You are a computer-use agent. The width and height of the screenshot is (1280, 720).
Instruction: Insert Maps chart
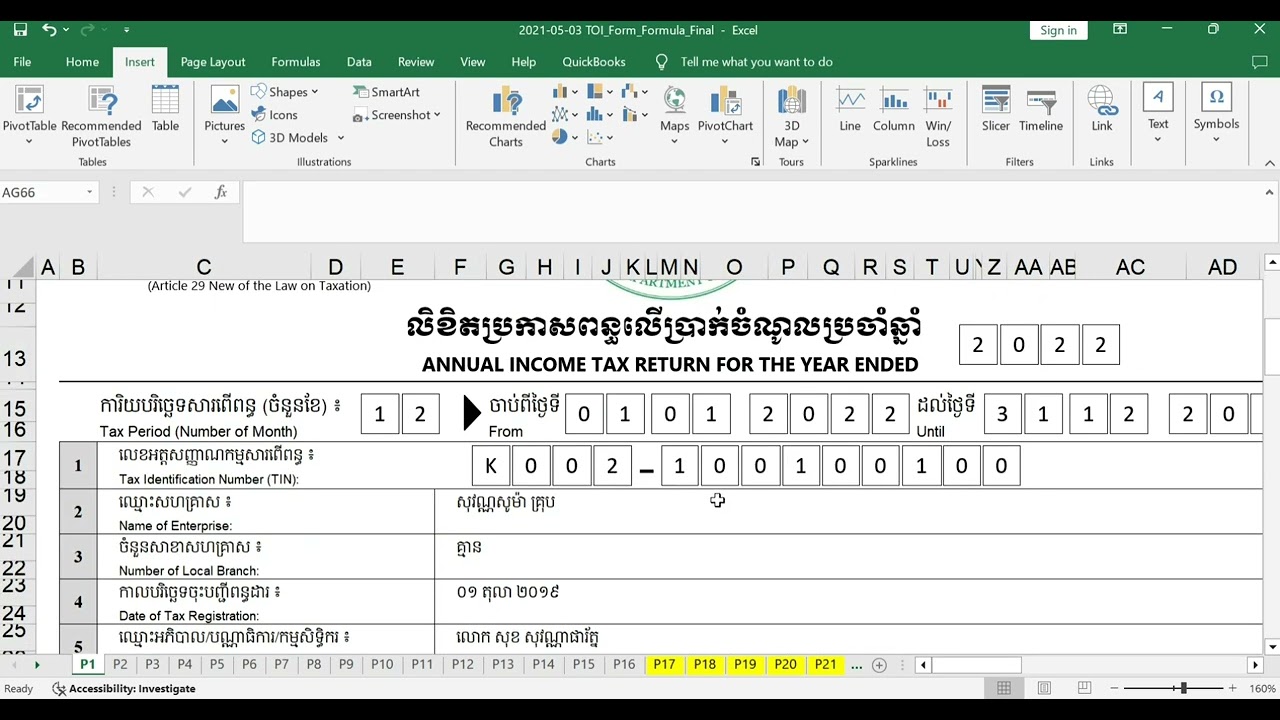(674, 116)
